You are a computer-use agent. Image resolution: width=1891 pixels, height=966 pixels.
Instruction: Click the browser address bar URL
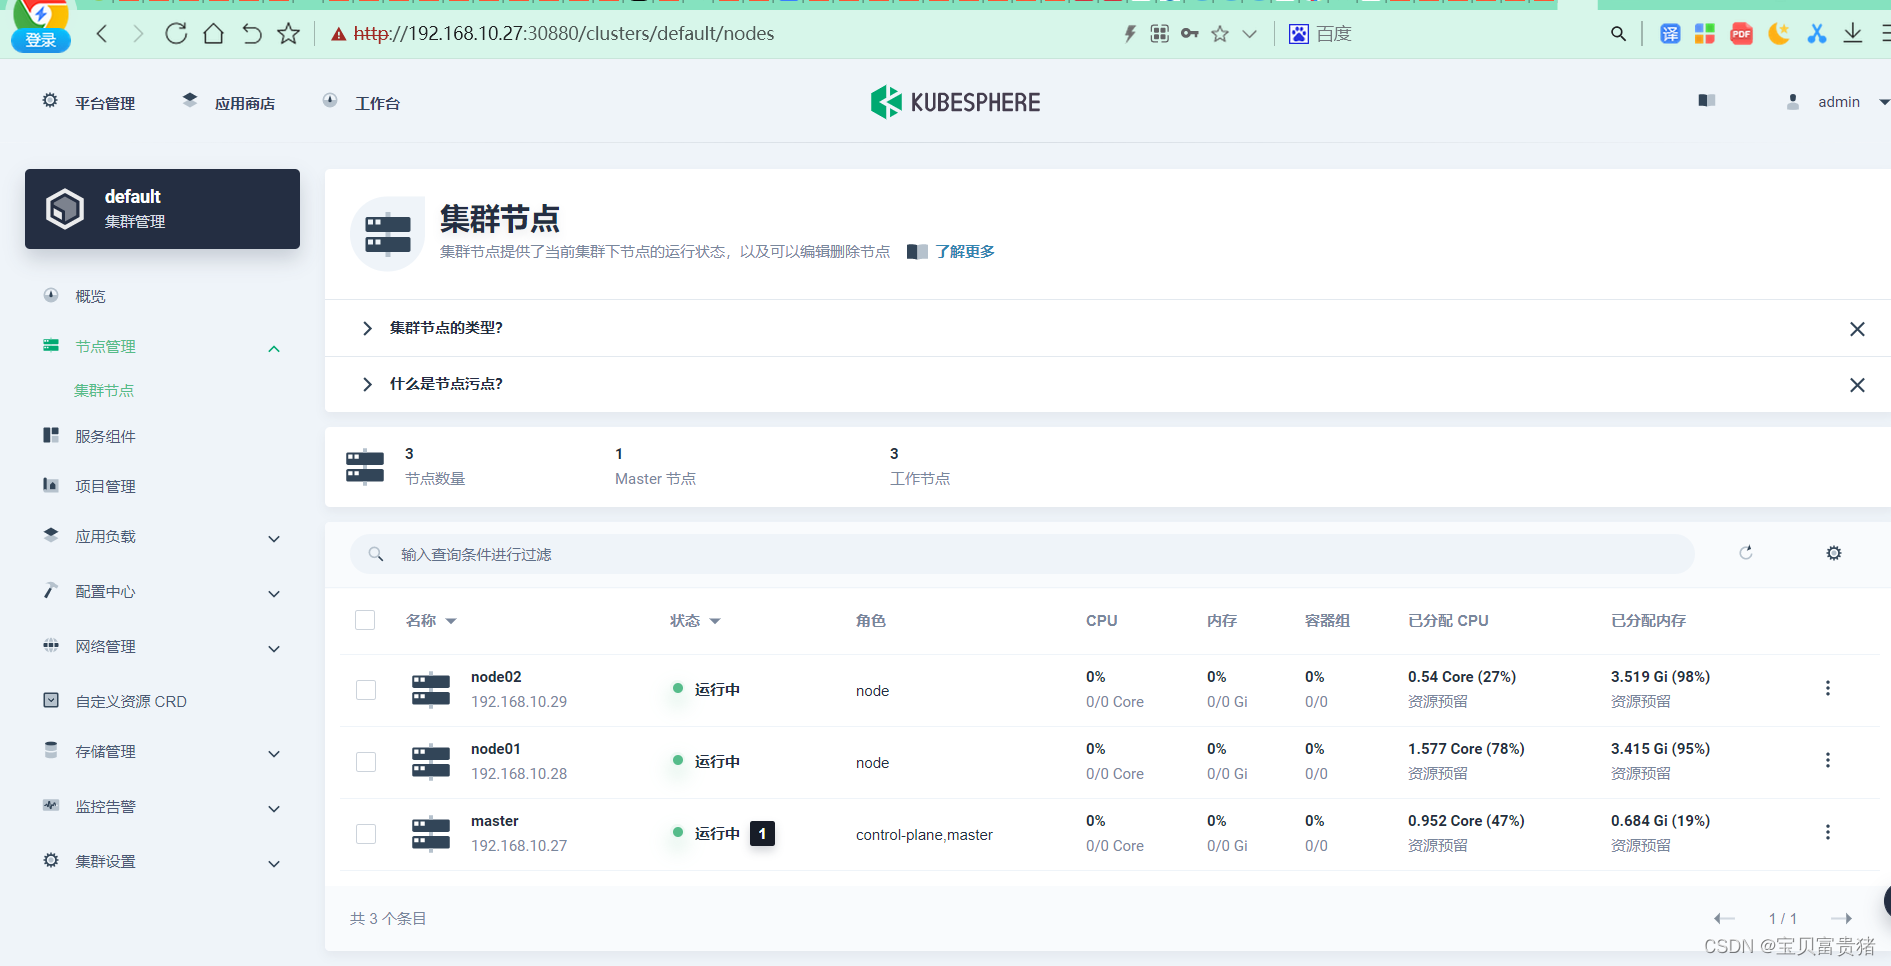[564, 34]
